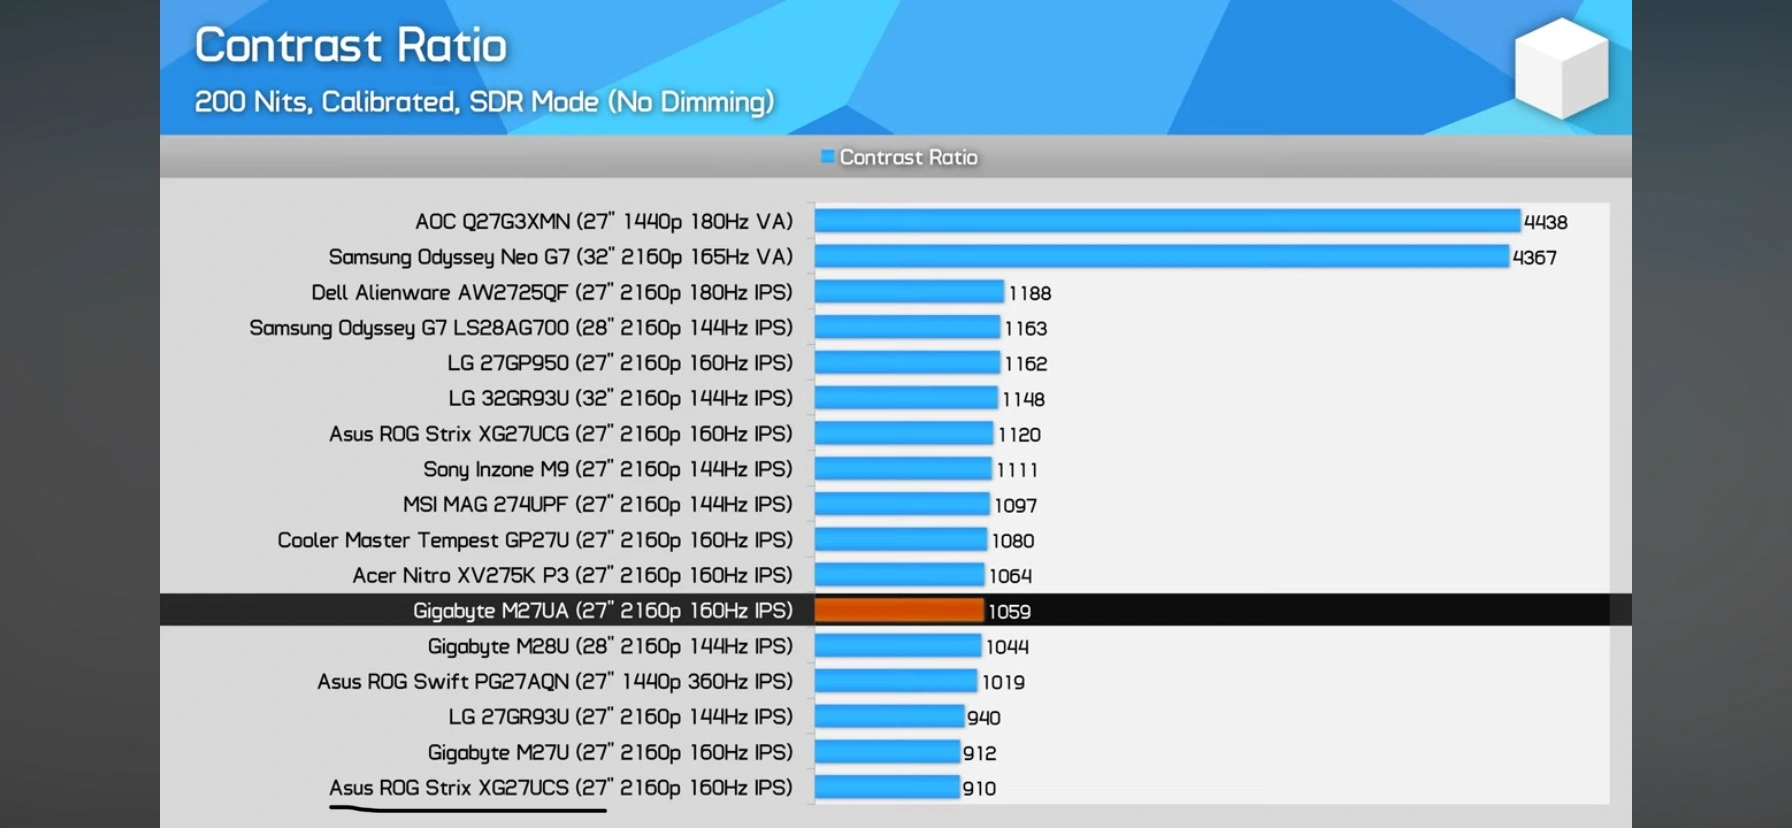The width and height of the screenshot is (1792, 828).
Task: Click the Cooler Master Tempest GP27U label
Action: click(535, 540)
